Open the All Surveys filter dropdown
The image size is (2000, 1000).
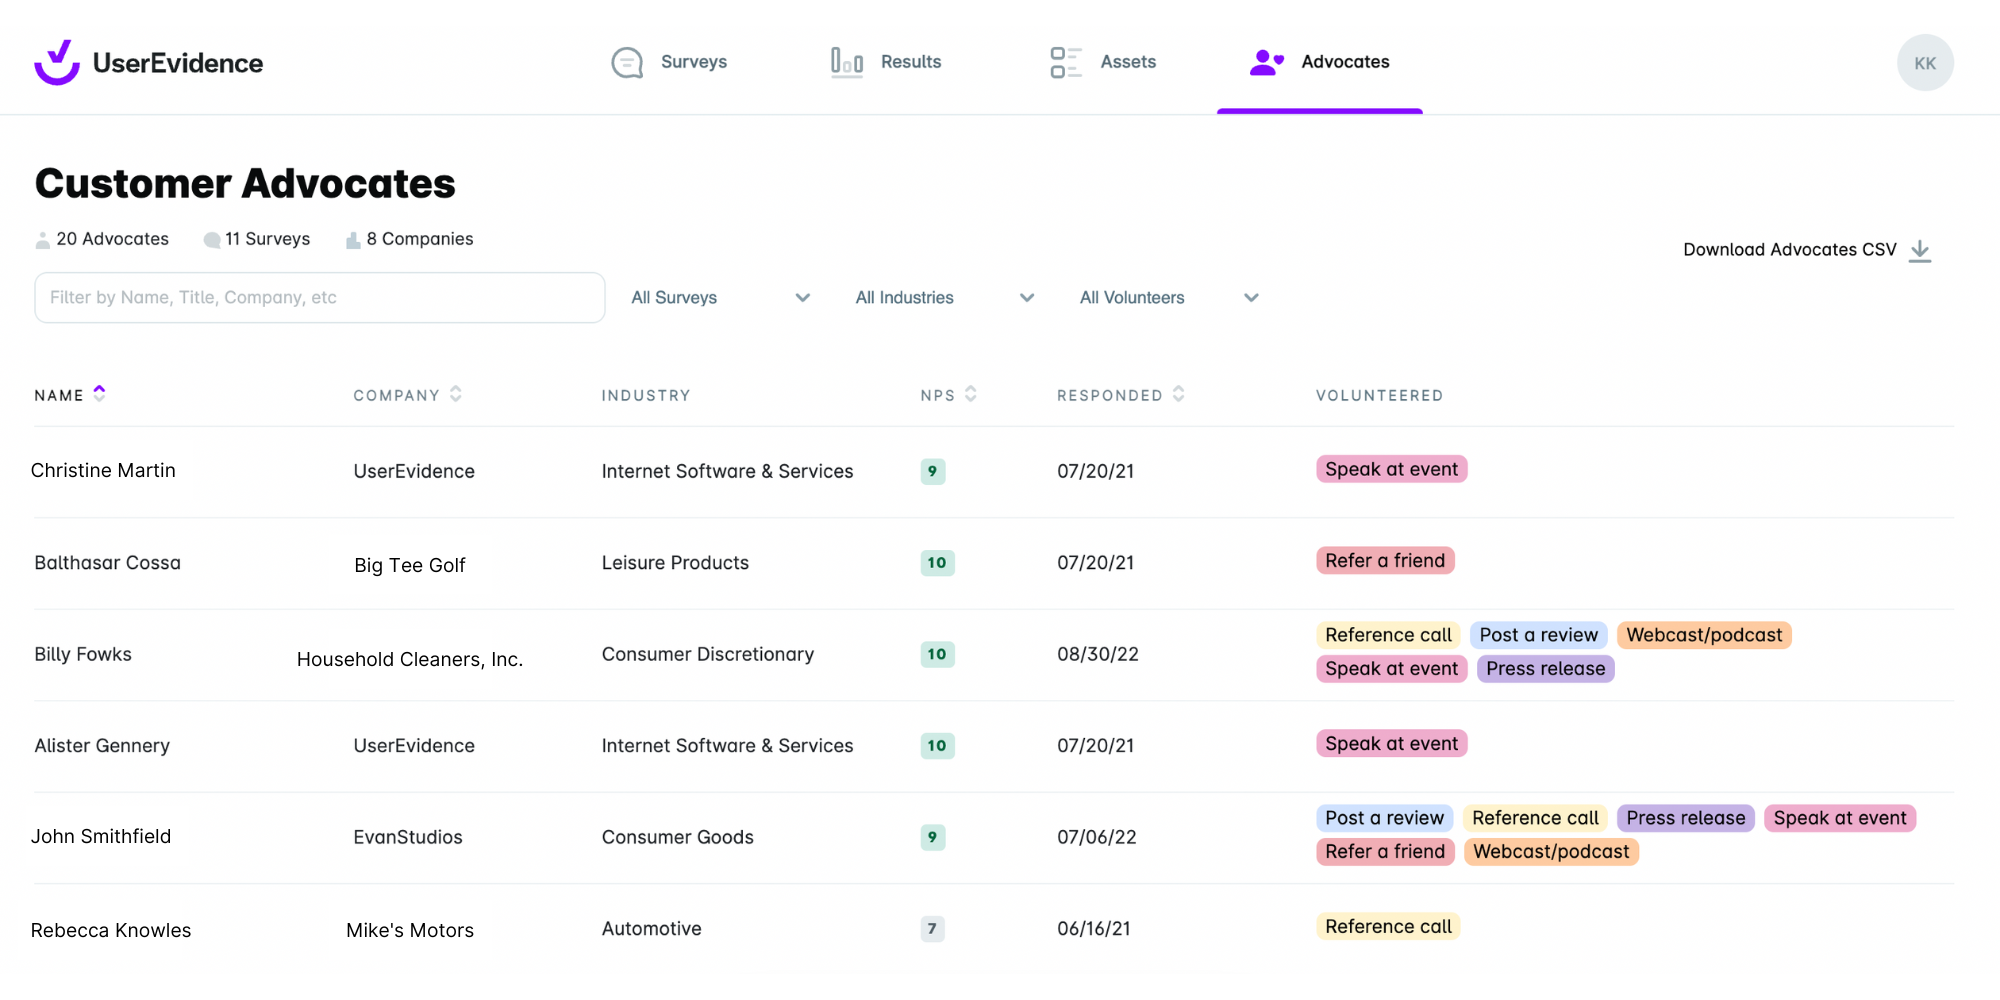tap(721, 298)
